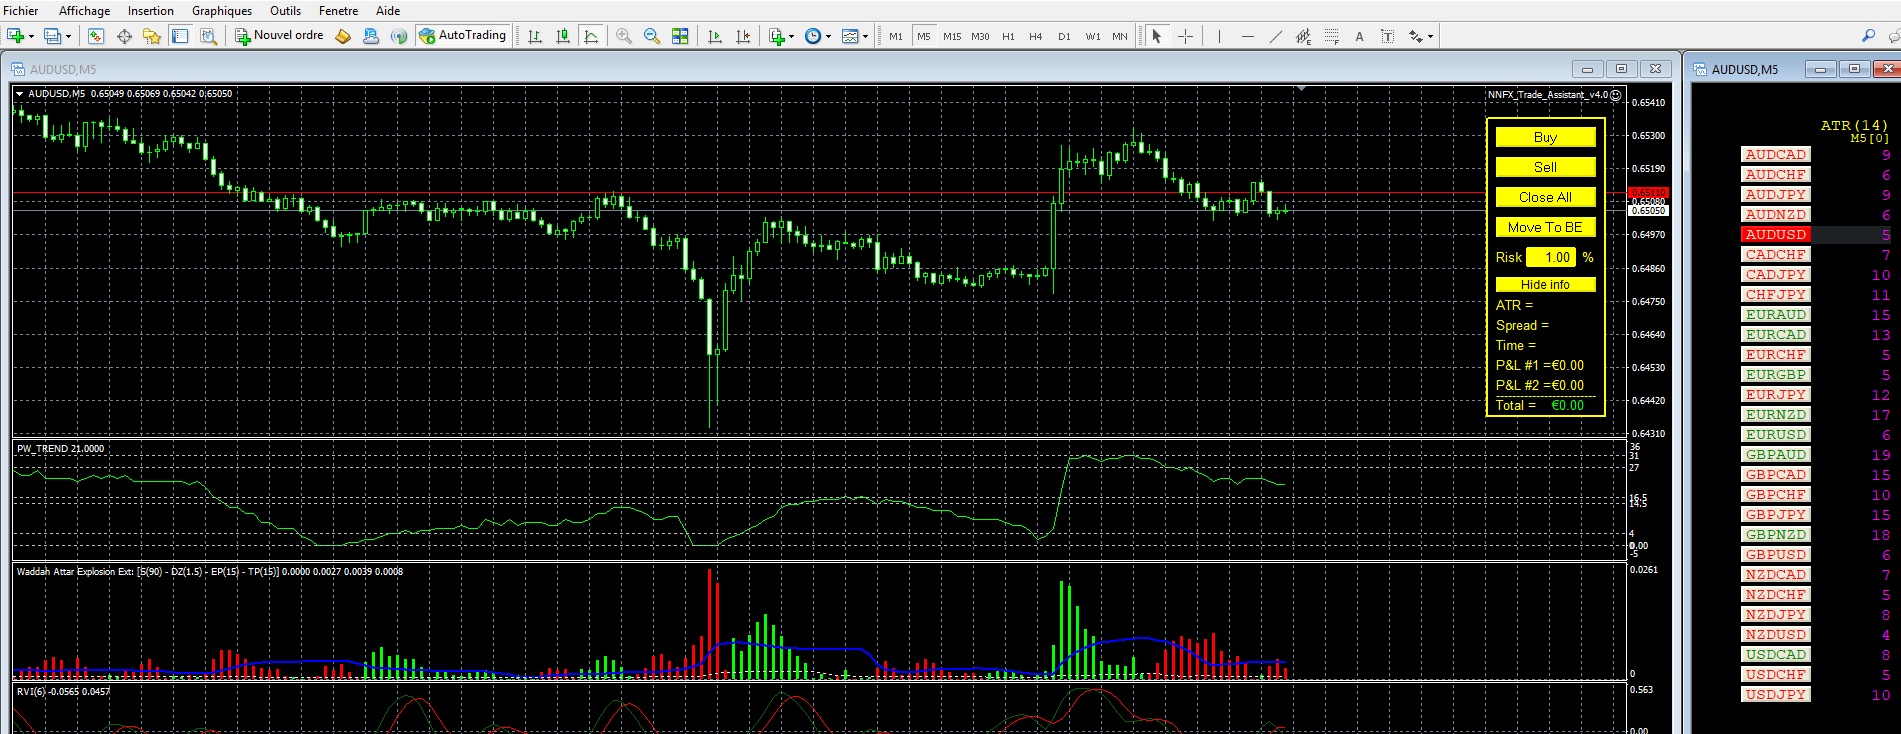
Task: Select M30 timeframe
Action: pyautogui.click(x=980, y=36)
